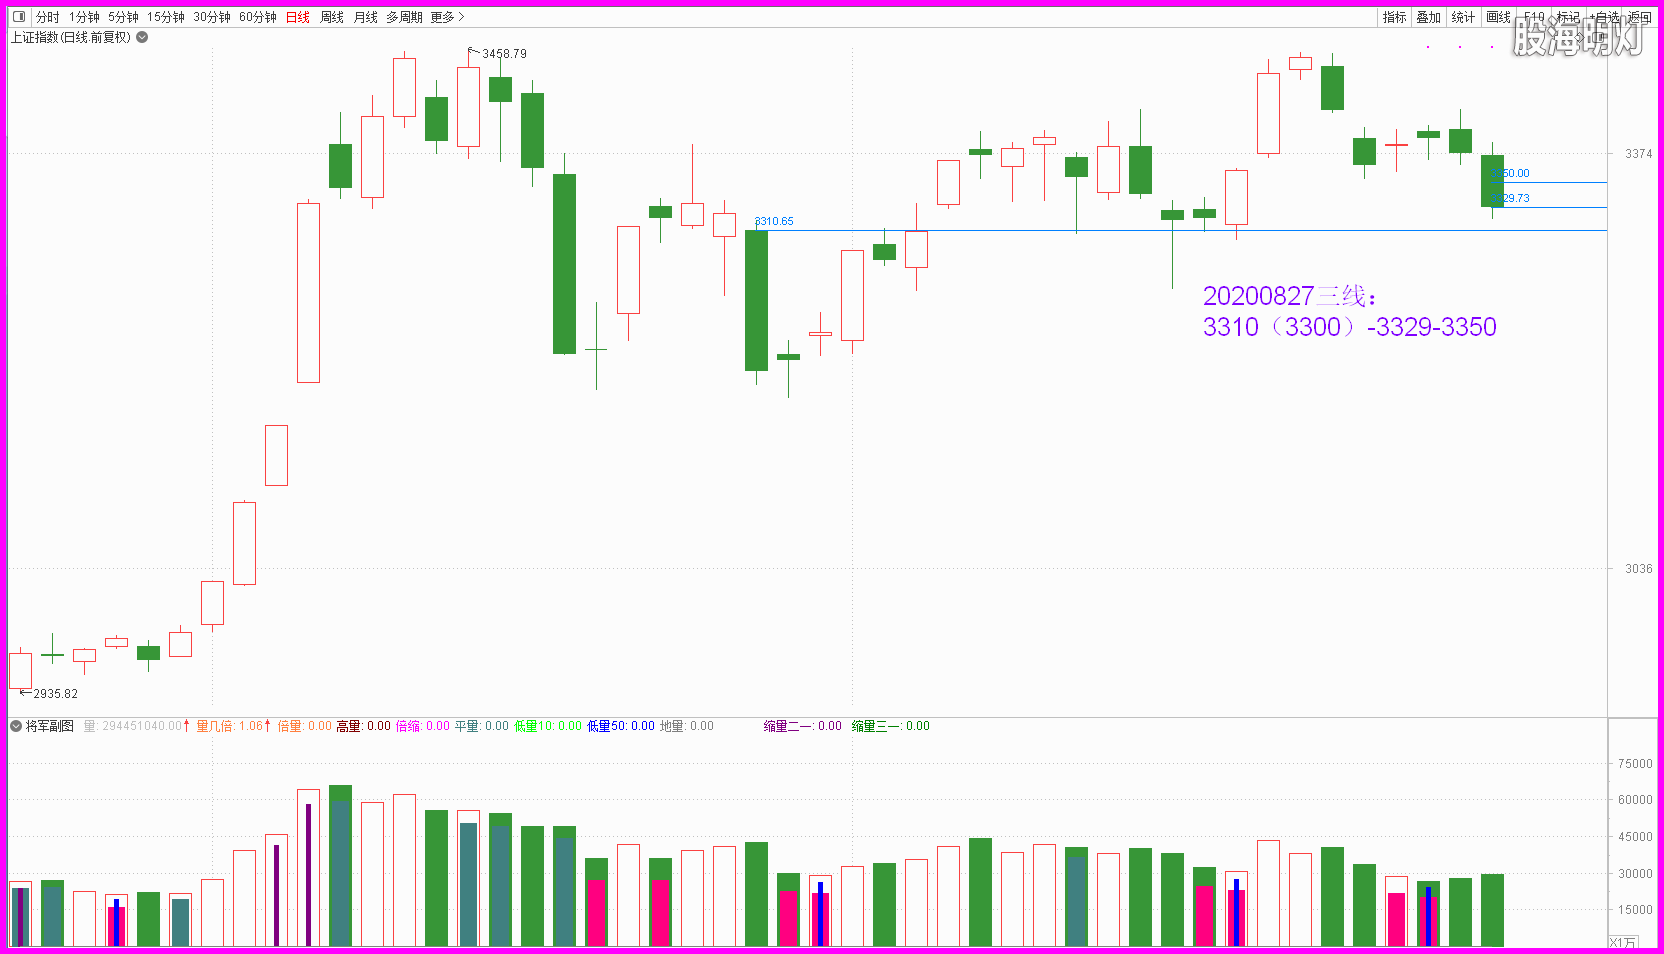Select the 1分钟 period tab

tap(85, 17)
